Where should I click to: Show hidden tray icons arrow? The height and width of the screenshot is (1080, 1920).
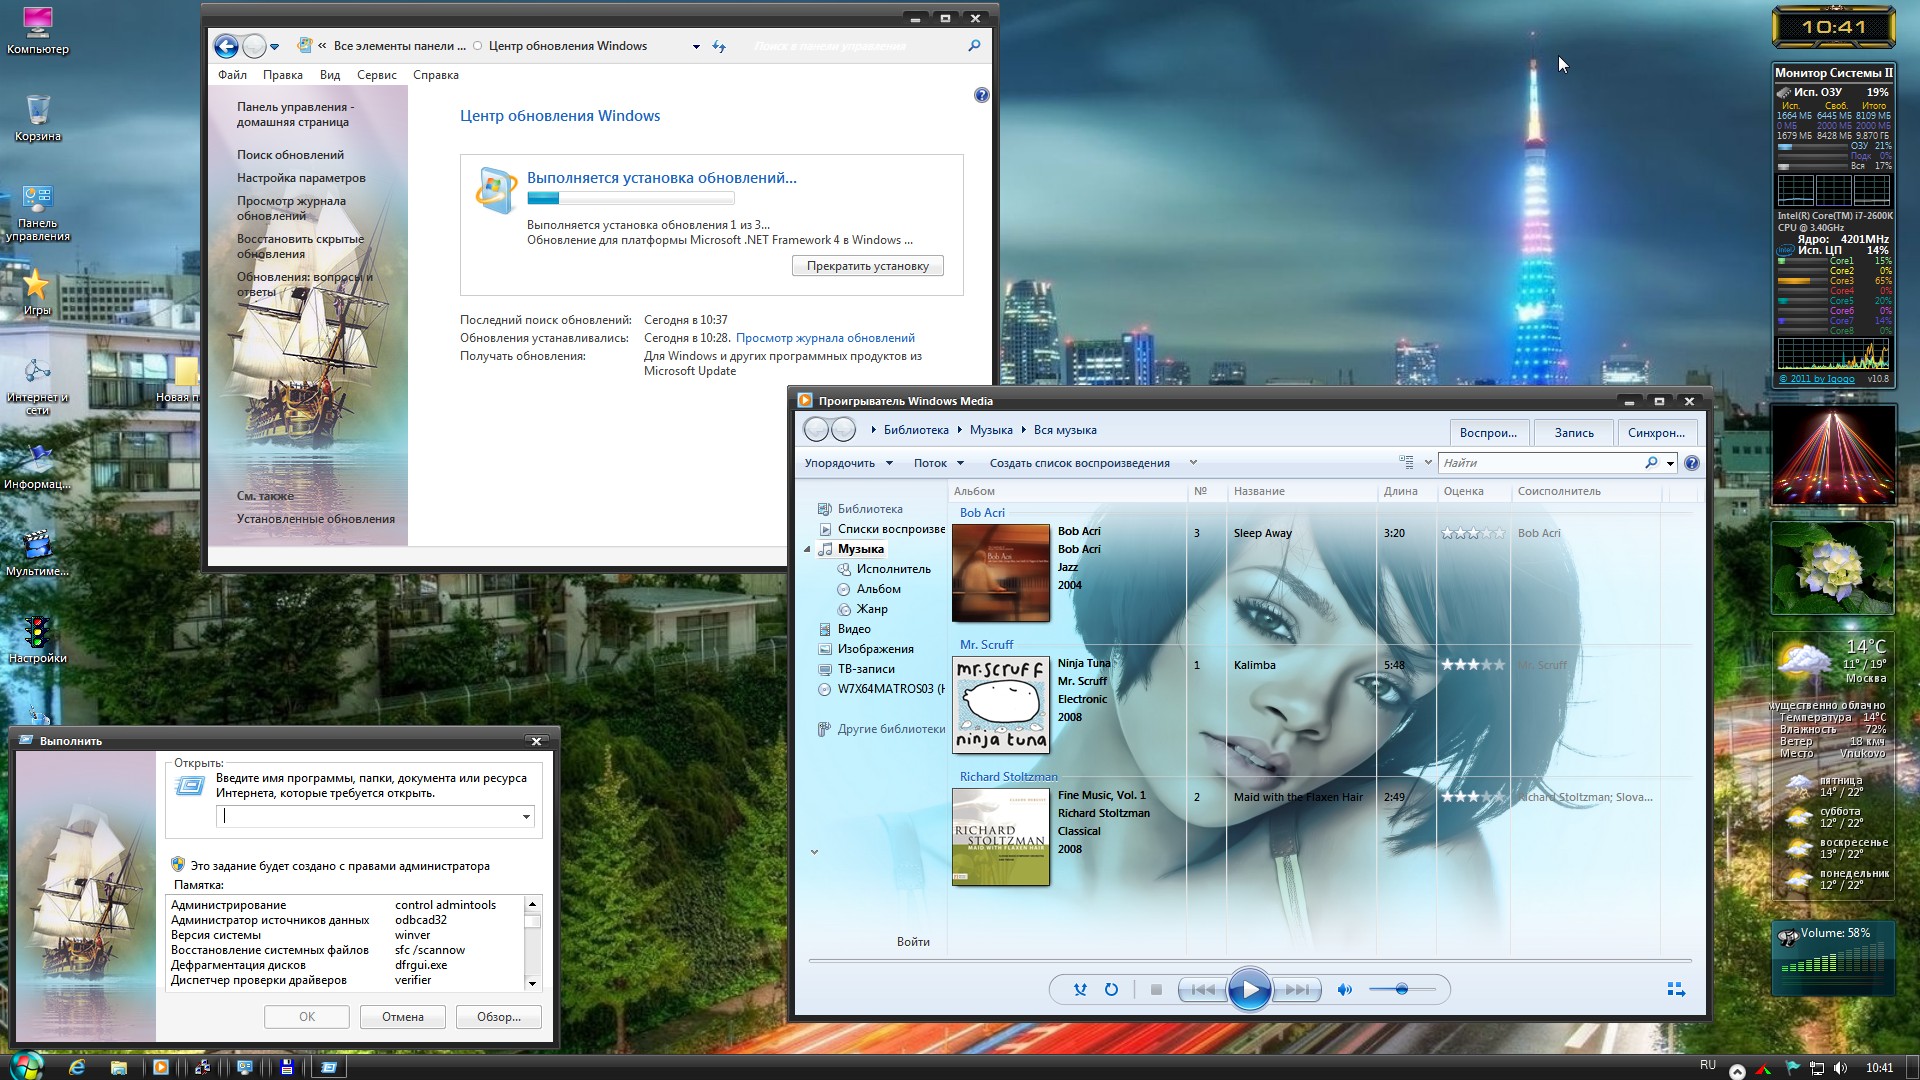pos(1737,1071)
